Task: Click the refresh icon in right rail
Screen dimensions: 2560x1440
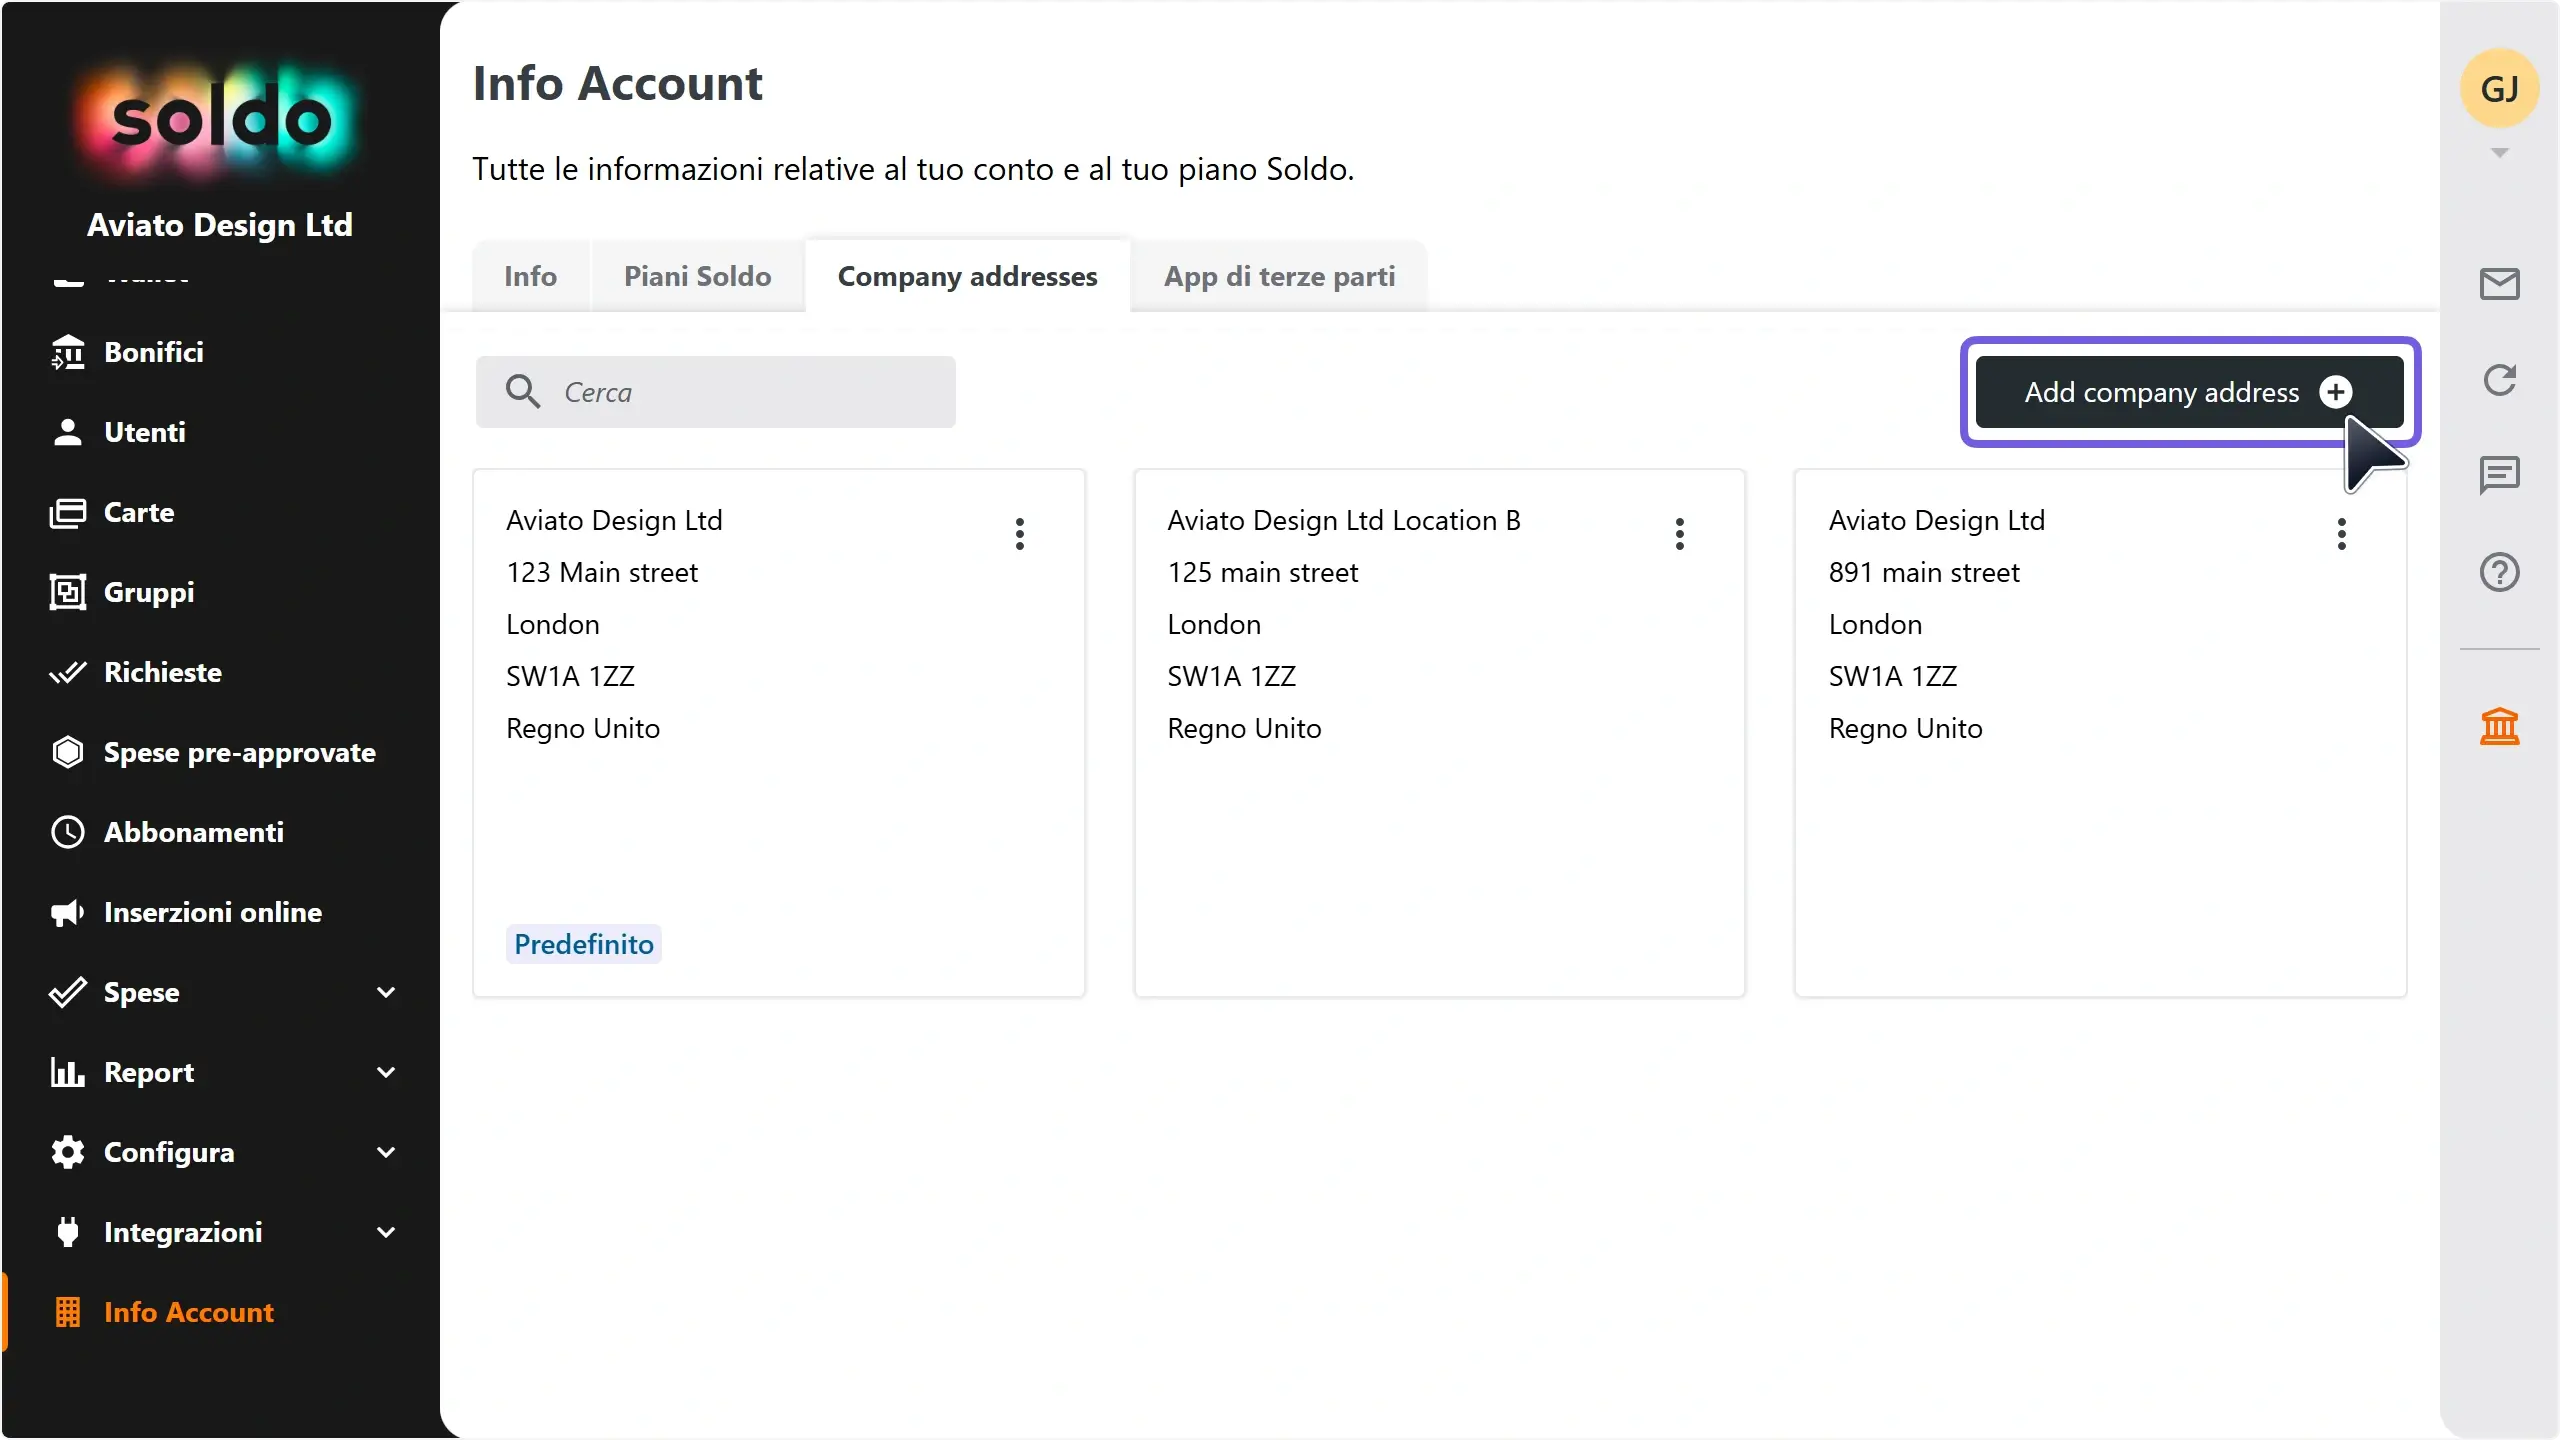Action: click(2499, 379)
